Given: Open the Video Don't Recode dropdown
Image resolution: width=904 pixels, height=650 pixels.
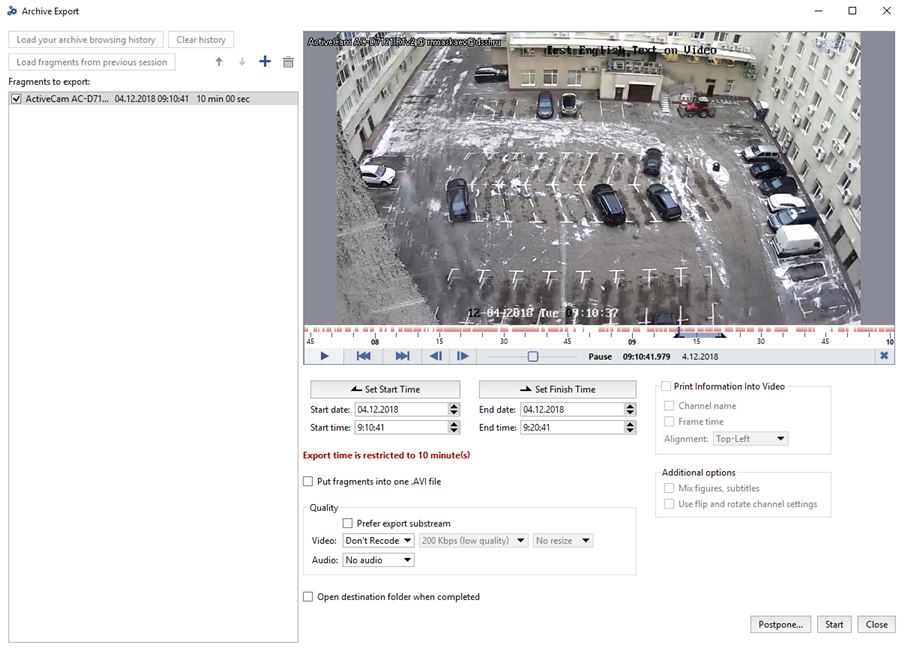Looking at the screenshot, I should click(378, 541).
